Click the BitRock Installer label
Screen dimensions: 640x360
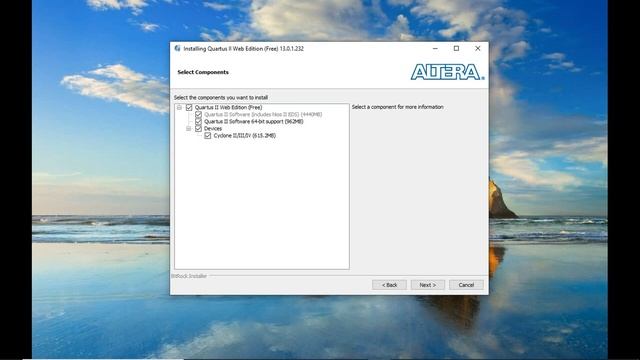189,276
